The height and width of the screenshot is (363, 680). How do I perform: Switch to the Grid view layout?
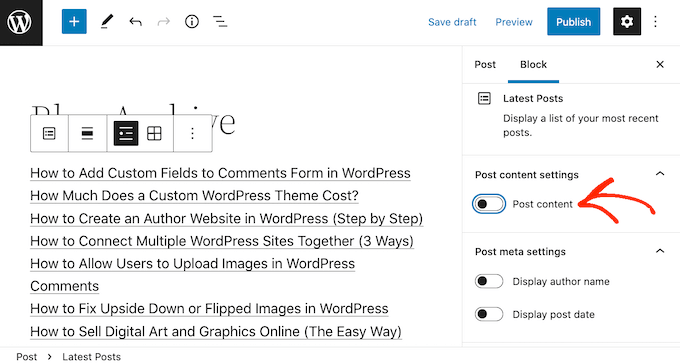(x=154, y=134)
